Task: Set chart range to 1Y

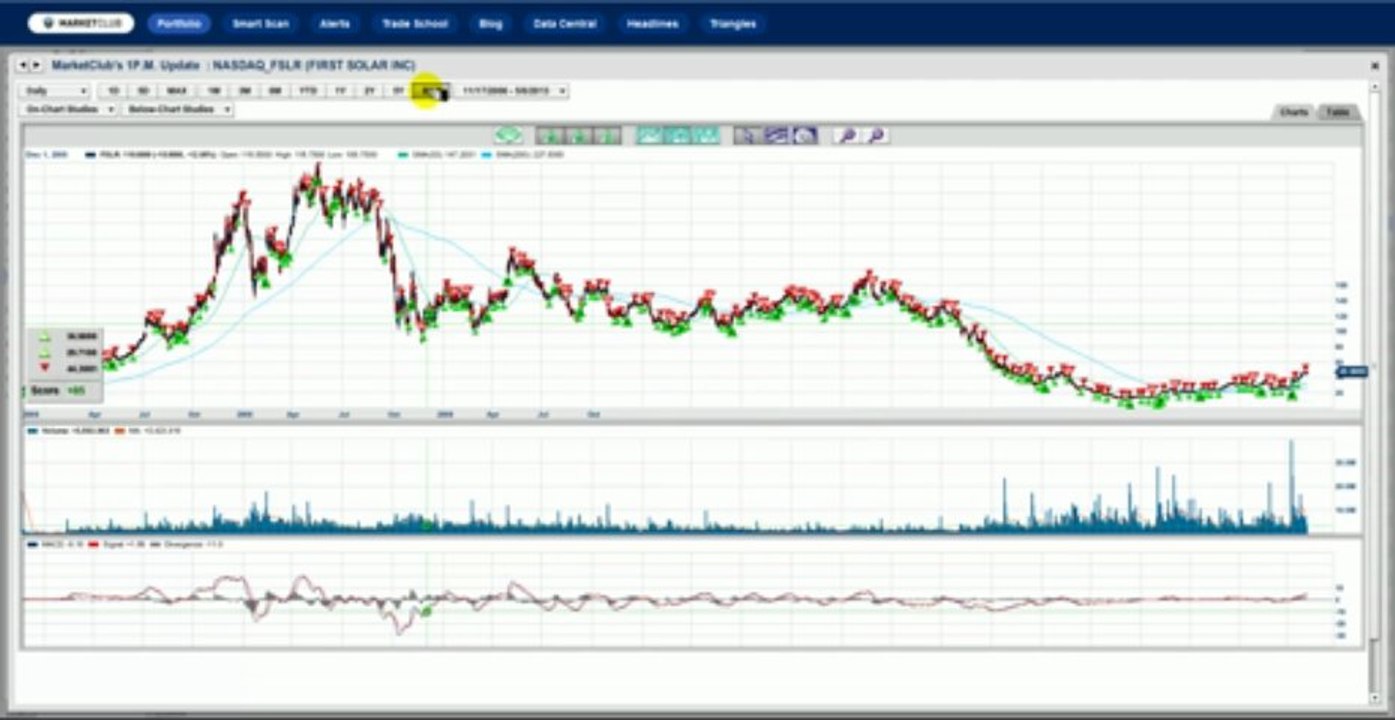Action: [x=340, y=91]
